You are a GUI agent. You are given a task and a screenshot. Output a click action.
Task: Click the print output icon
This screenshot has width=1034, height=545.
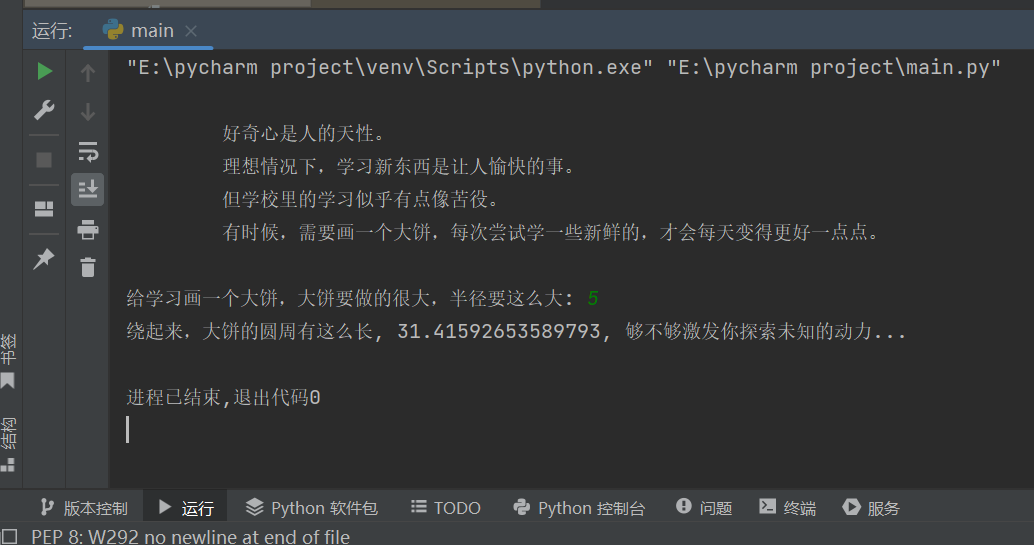pos(88,230)
